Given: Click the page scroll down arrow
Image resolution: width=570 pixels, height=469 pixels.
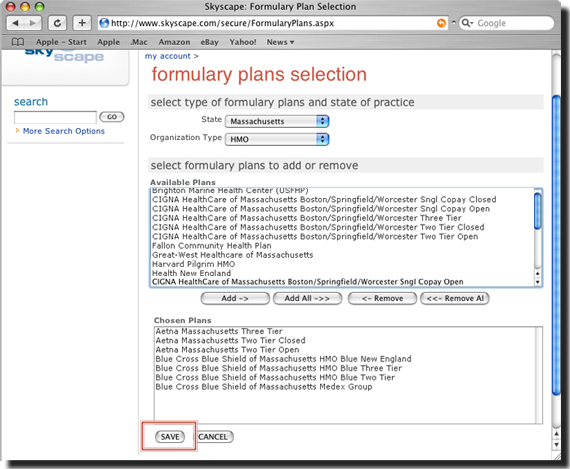Looking at the screenshot, I should coord(556,444).
